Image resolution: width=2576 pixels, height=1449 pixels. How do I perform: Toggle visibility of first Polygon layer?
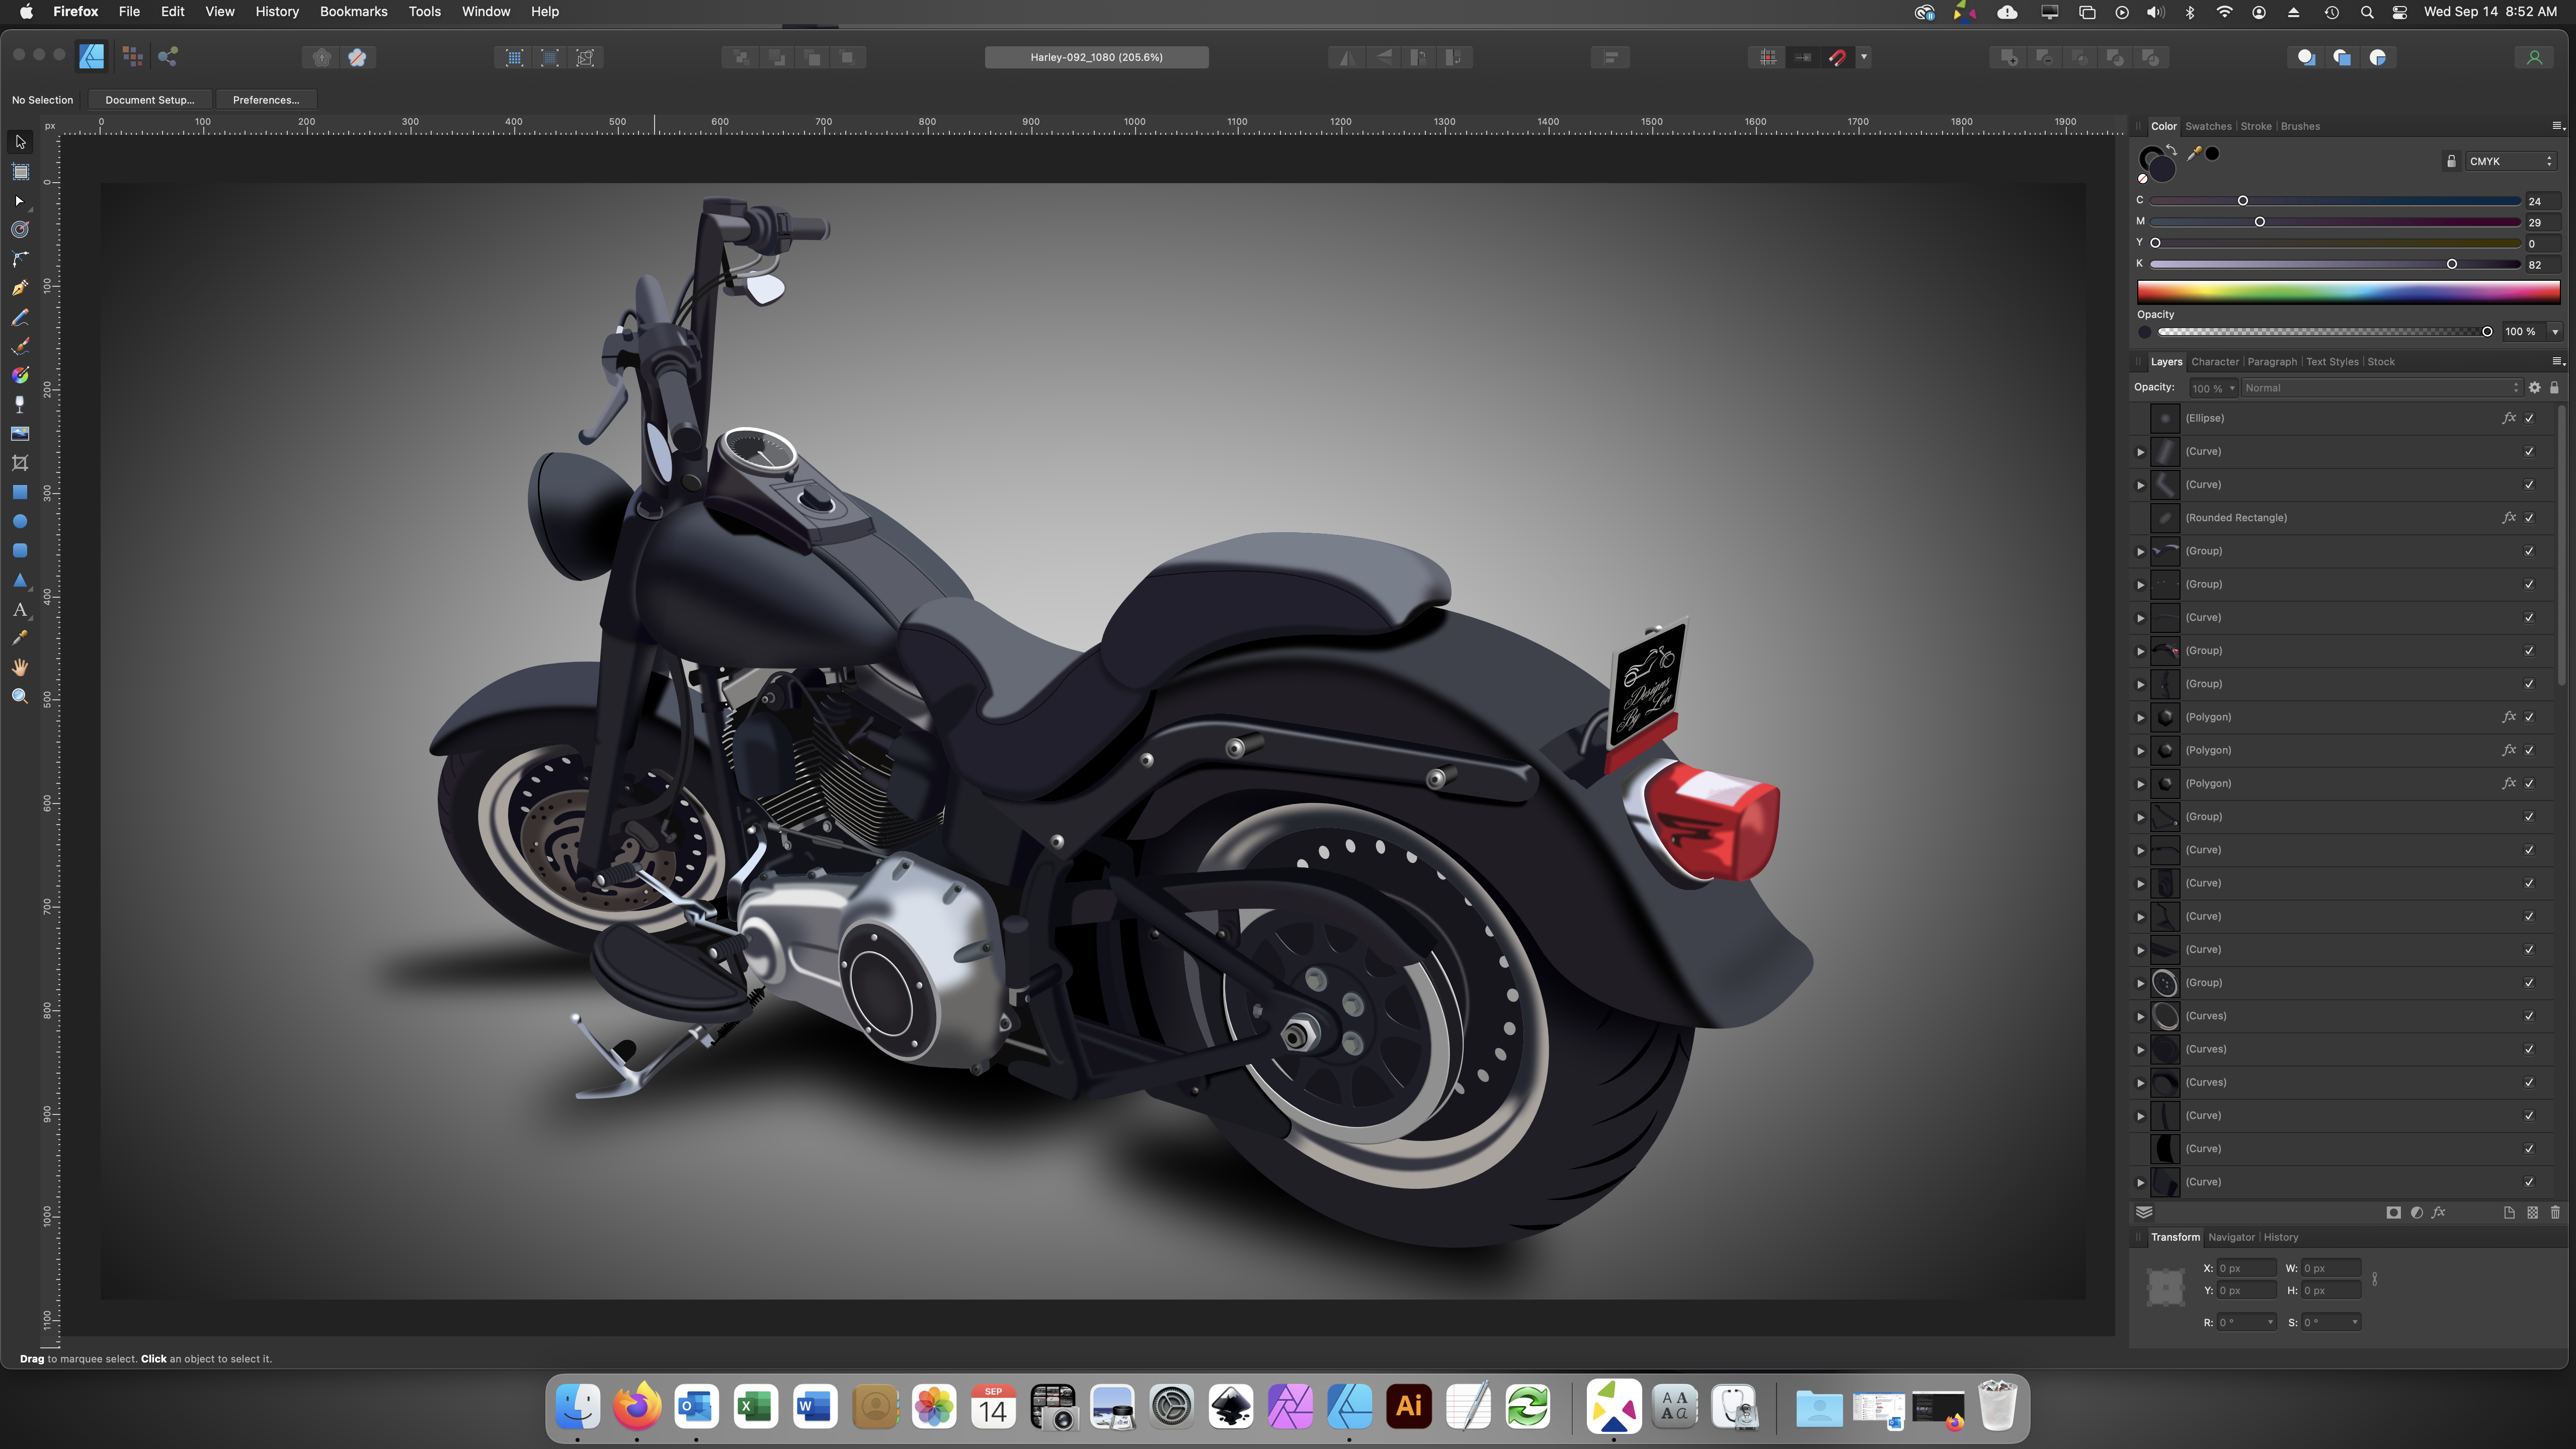point(2529,717)
